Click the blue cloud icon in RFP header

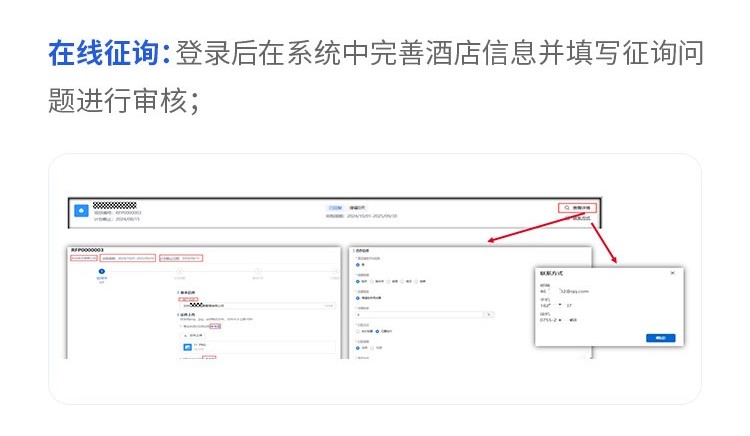pyautogui.click(x=81, y=210)
